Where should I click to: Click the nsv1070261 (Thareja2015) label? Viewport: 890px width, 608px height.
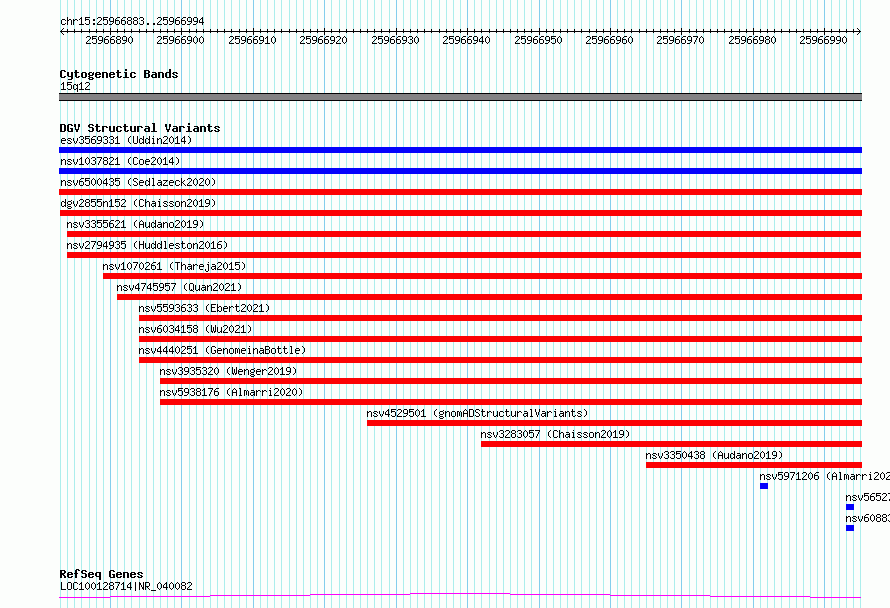(174, 266)
